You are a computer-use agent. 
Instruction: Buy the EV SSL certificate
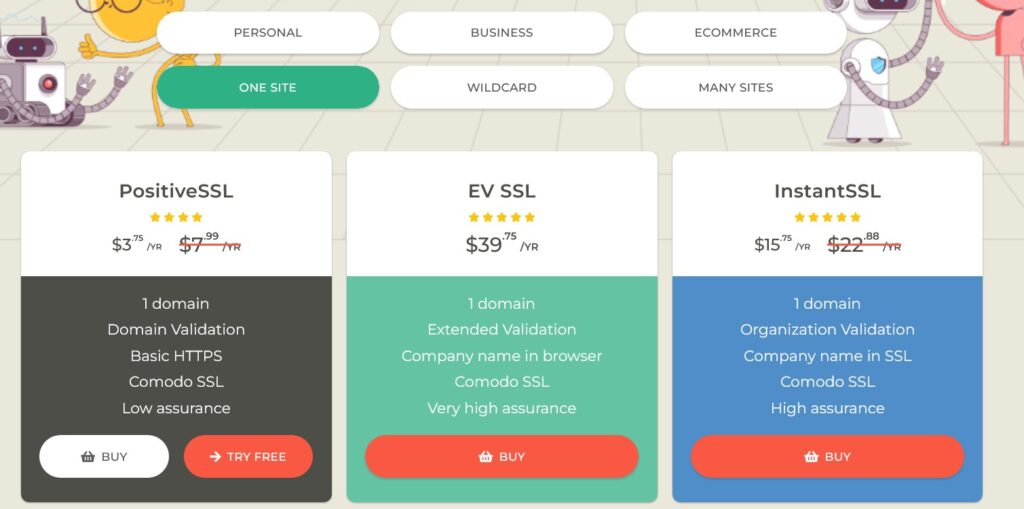502,457
